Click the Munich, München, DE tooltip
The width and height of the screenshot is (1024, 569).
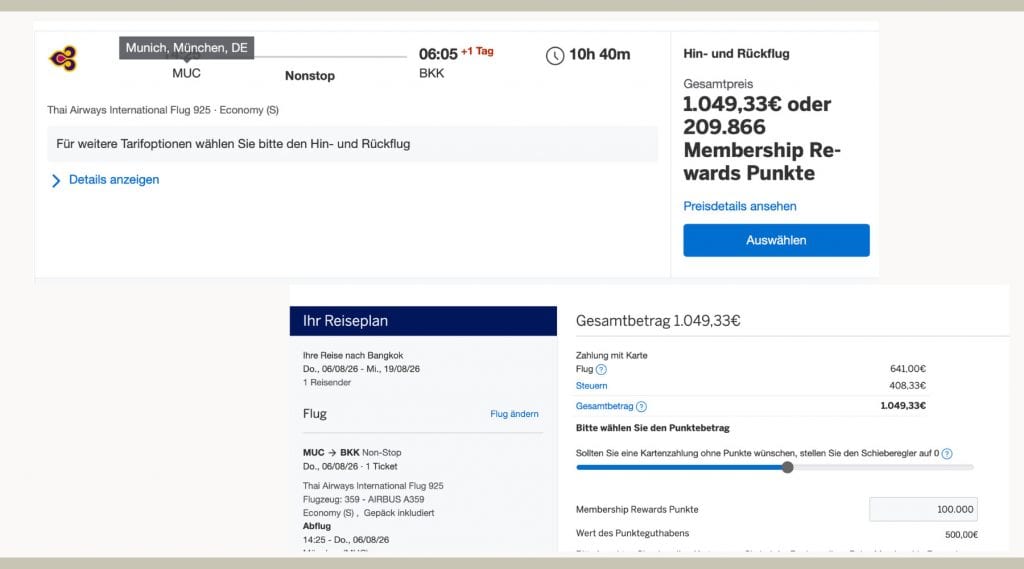click(x=186, y=48)
